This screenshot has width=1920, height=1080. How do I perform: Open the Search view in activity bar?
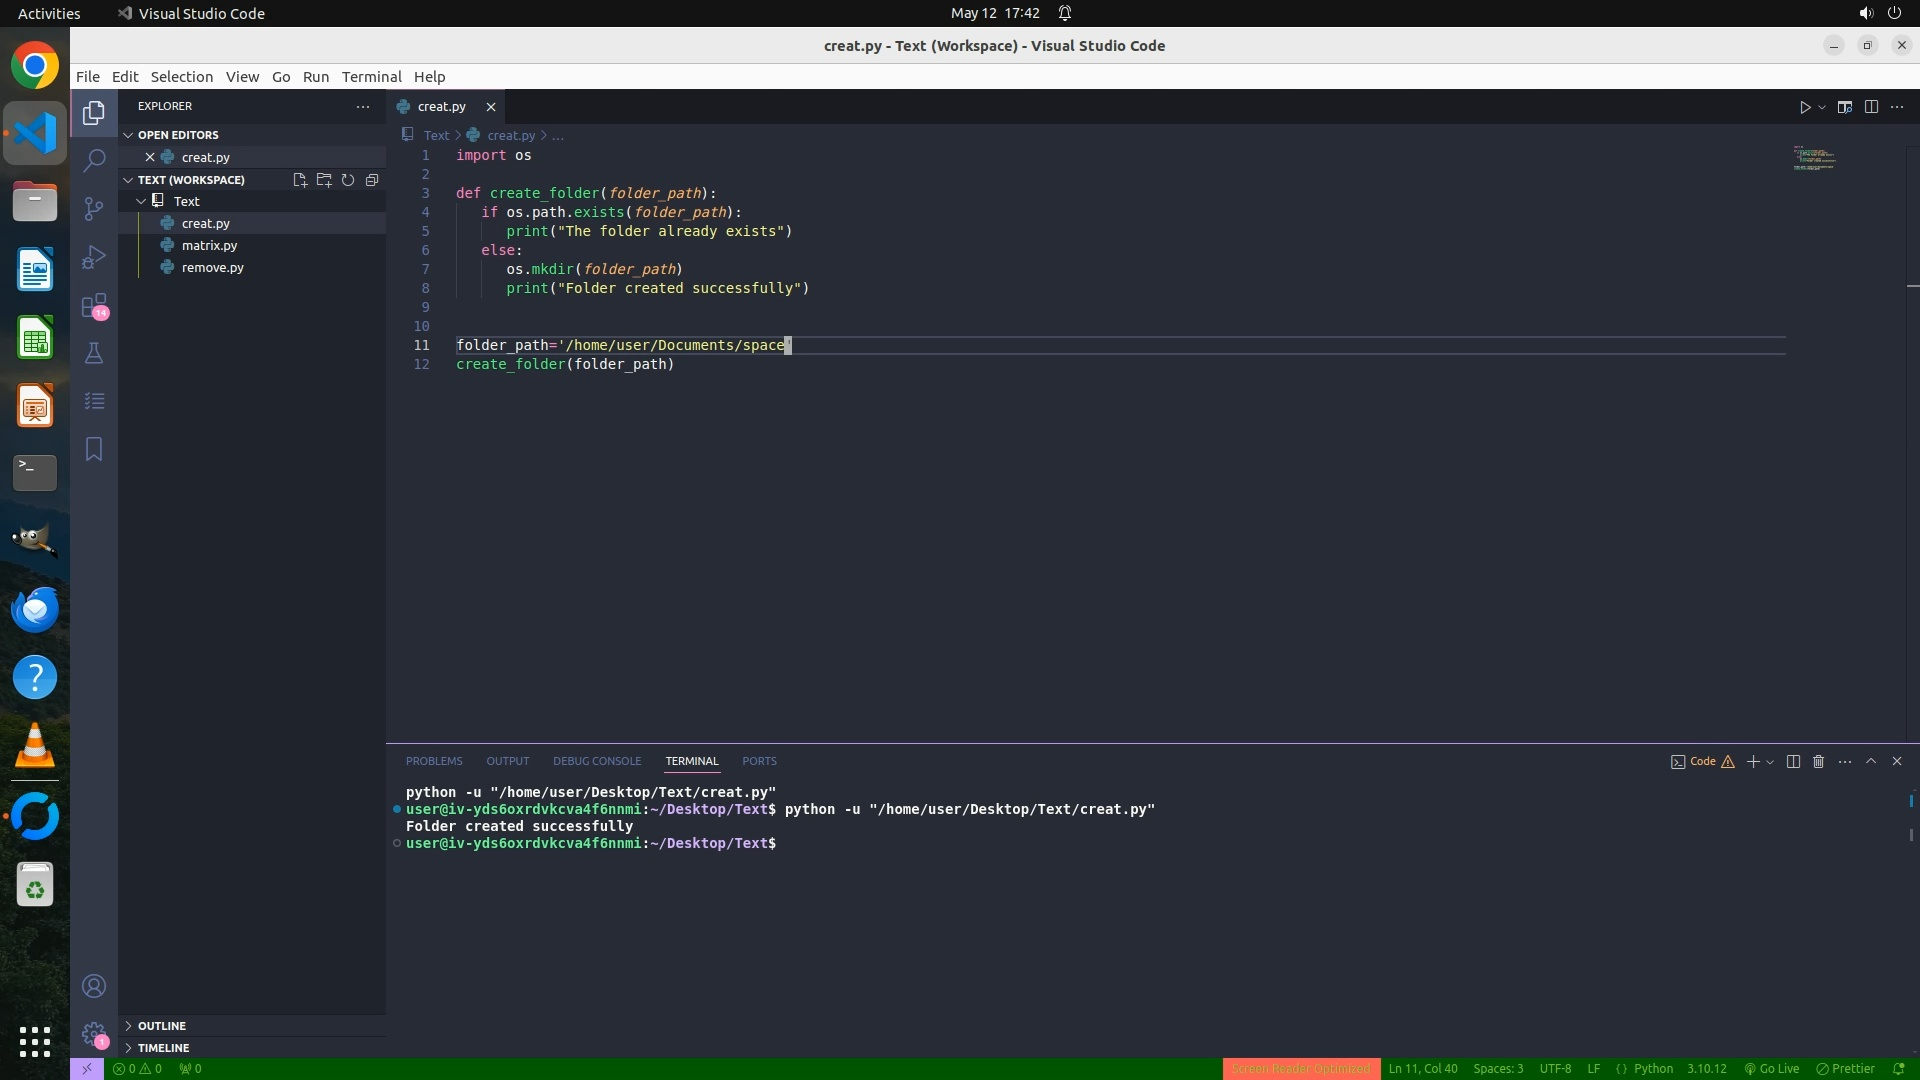coord(94,160)
